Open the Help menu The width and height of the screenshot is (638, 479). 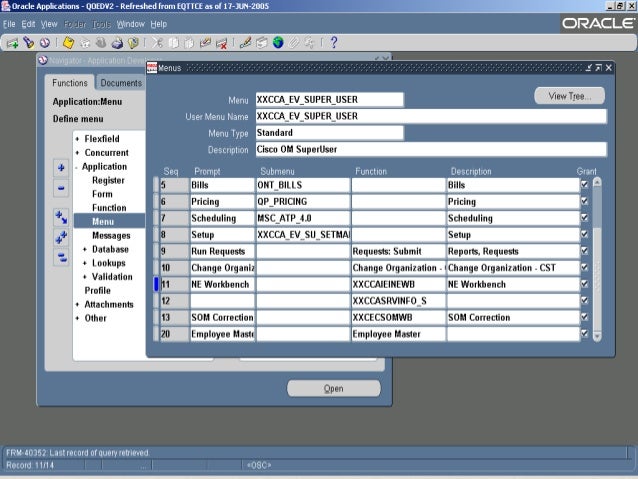click(x=159, y=24)
